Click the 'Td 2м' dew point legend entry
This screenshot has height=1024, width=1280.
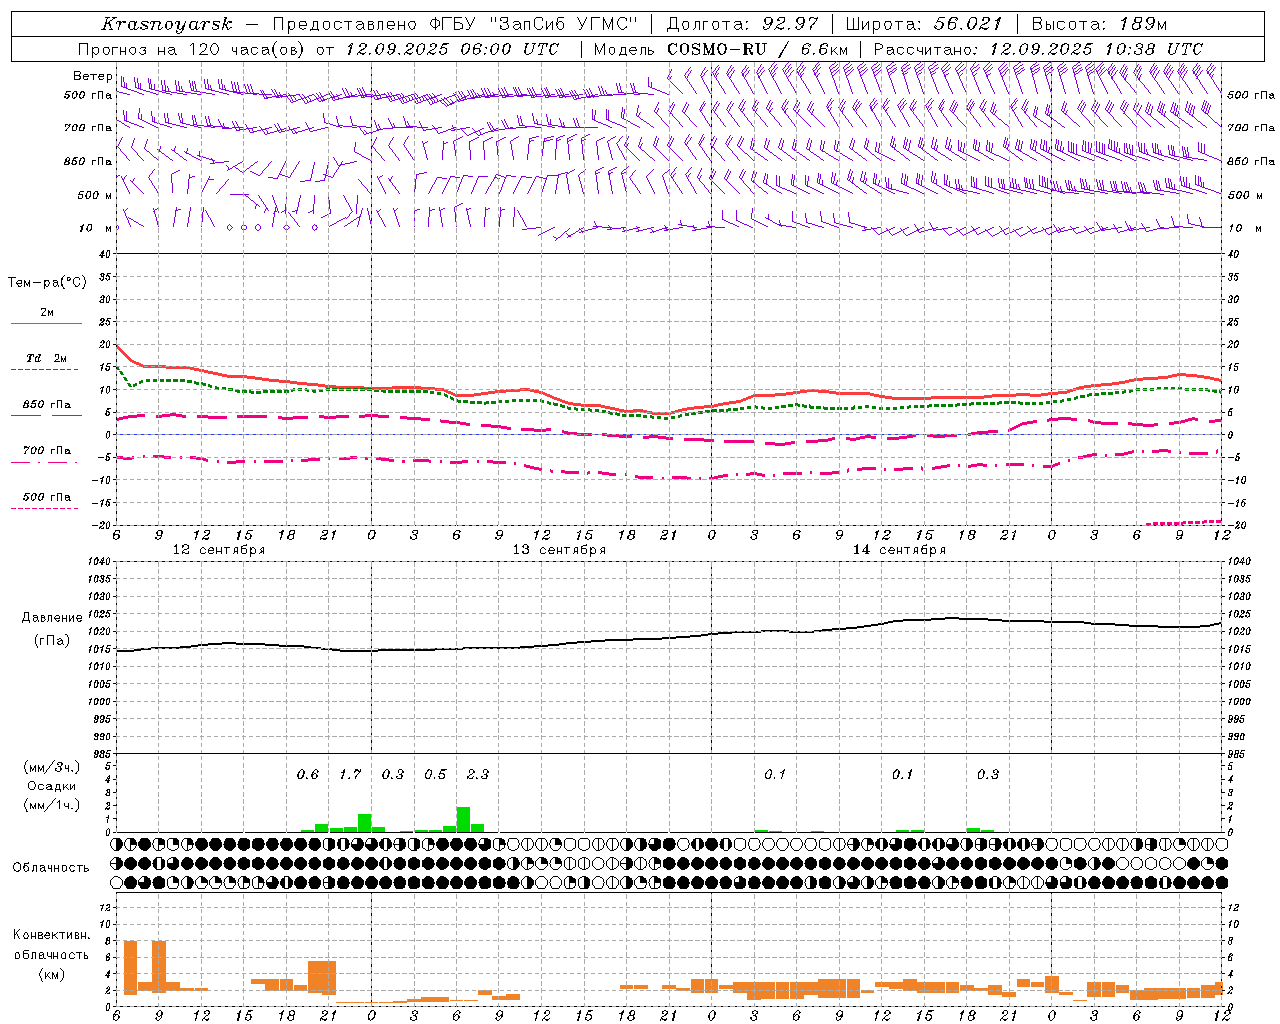click(47, 358)
